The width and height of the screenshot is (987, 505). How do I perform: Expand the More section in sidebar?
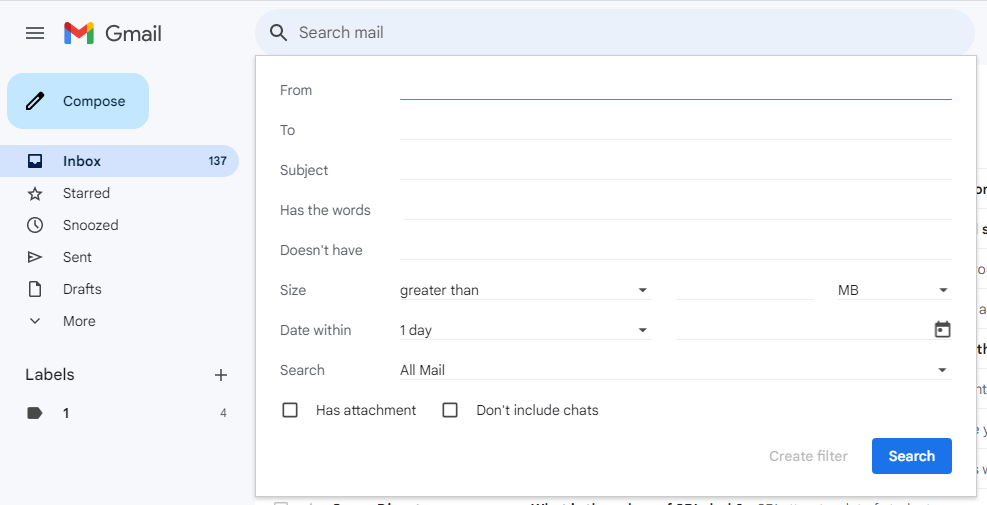(78, 321)
